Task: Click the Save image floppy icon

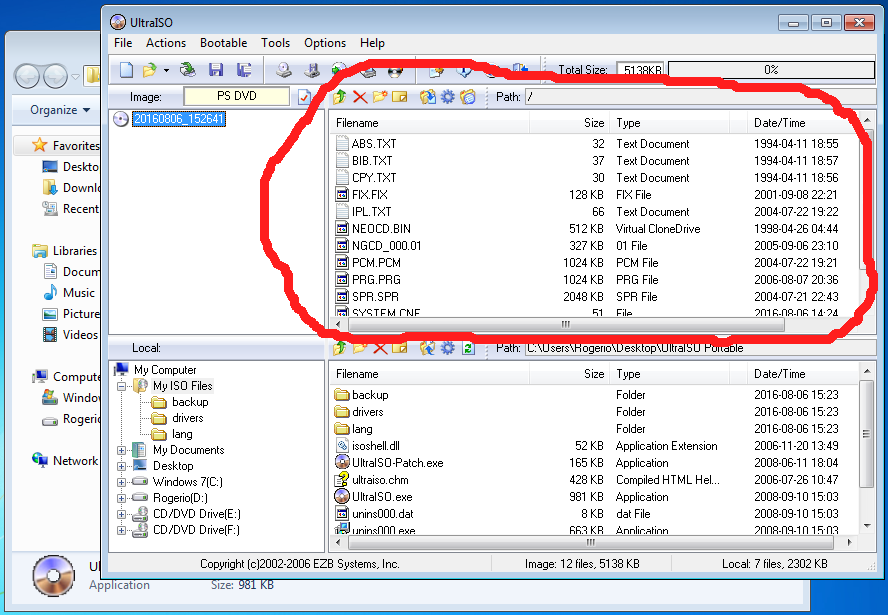Action: (x=216, y=70)
